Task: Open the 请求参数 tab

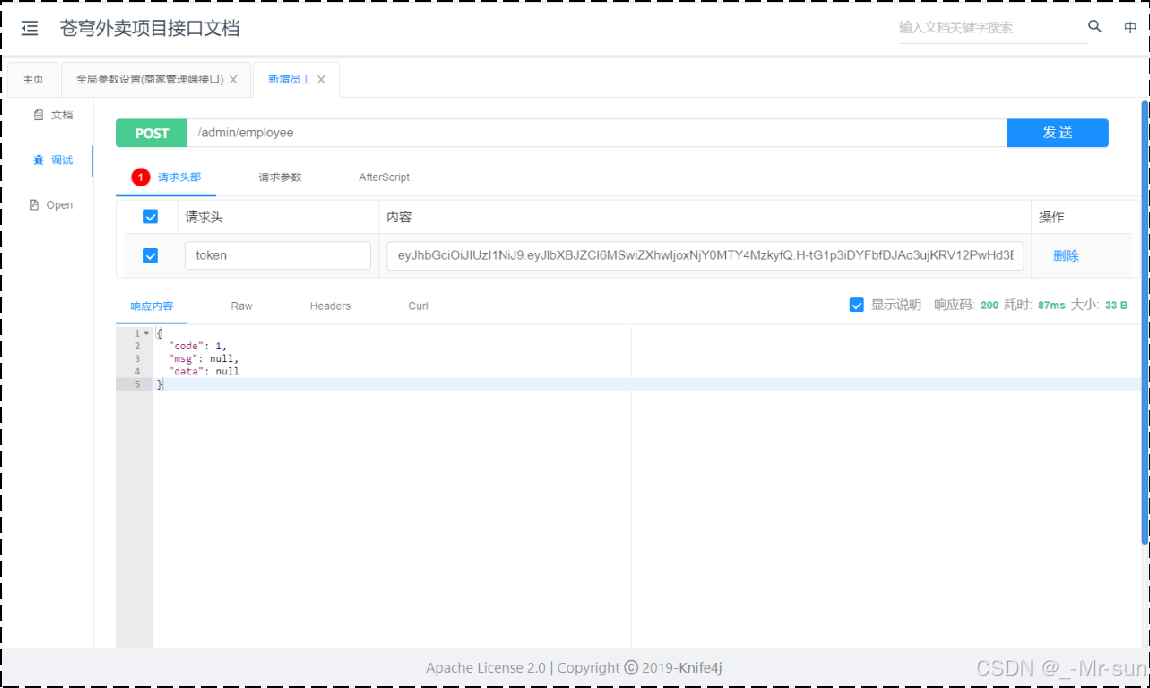Action: point(279,177)
